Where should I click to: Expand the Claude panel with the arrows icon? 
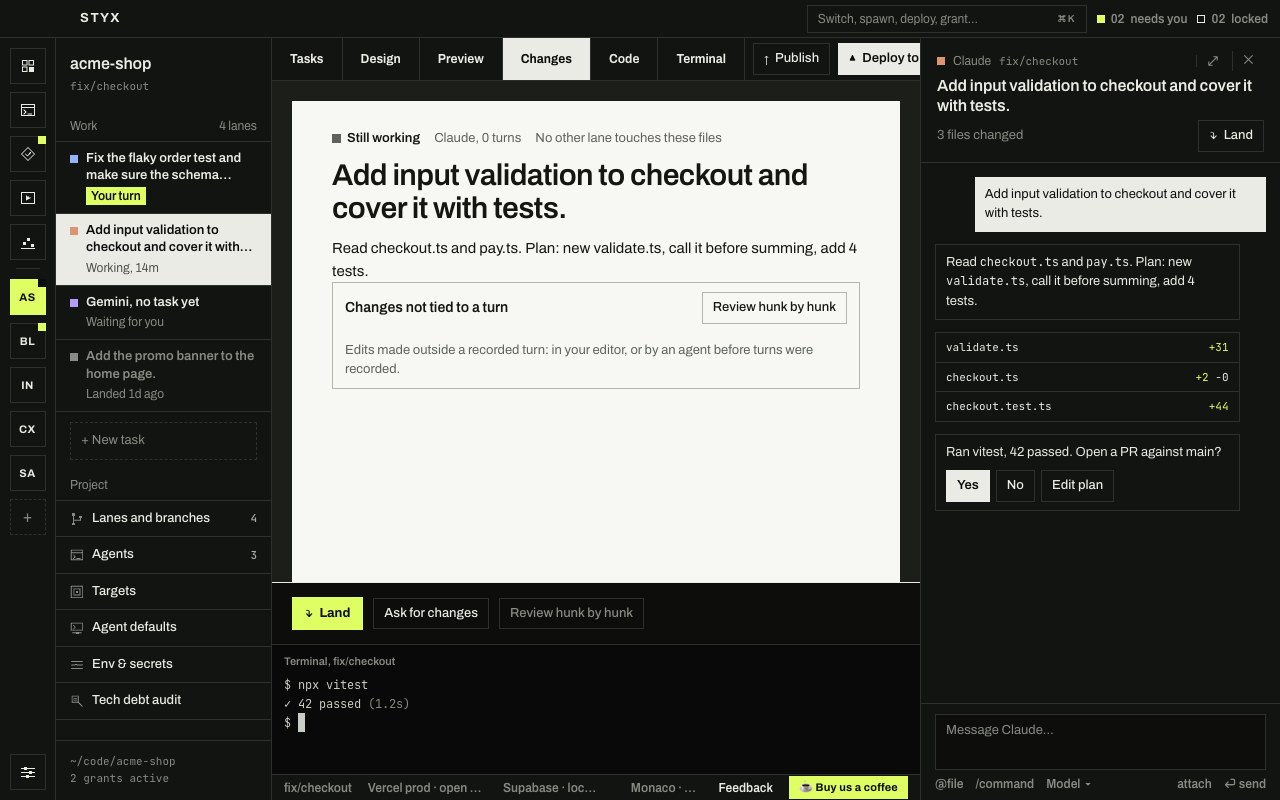point(1213,60)
